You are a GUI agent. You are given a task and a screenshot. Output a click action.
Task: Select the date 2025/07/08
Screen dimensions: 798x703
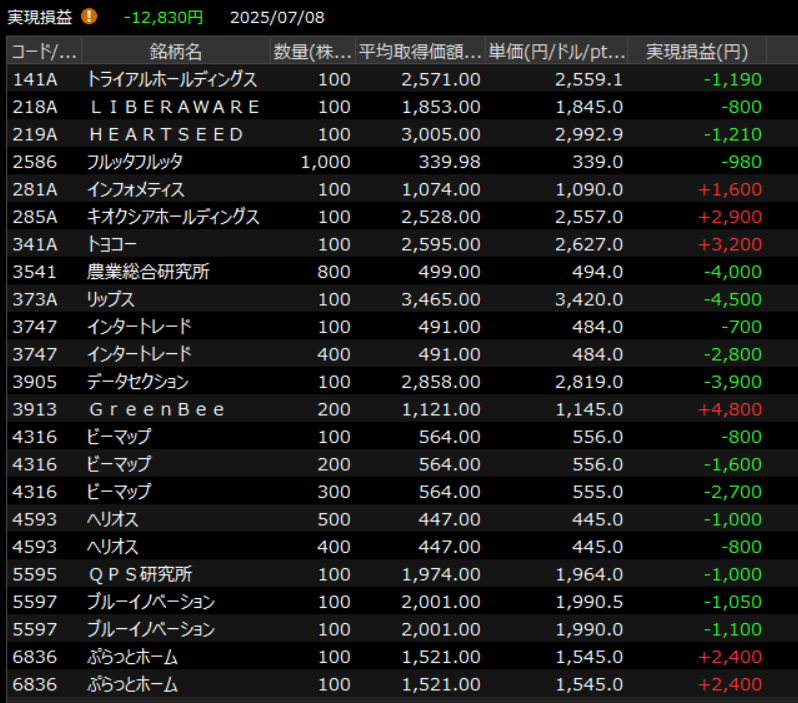[x=277, y=17]
